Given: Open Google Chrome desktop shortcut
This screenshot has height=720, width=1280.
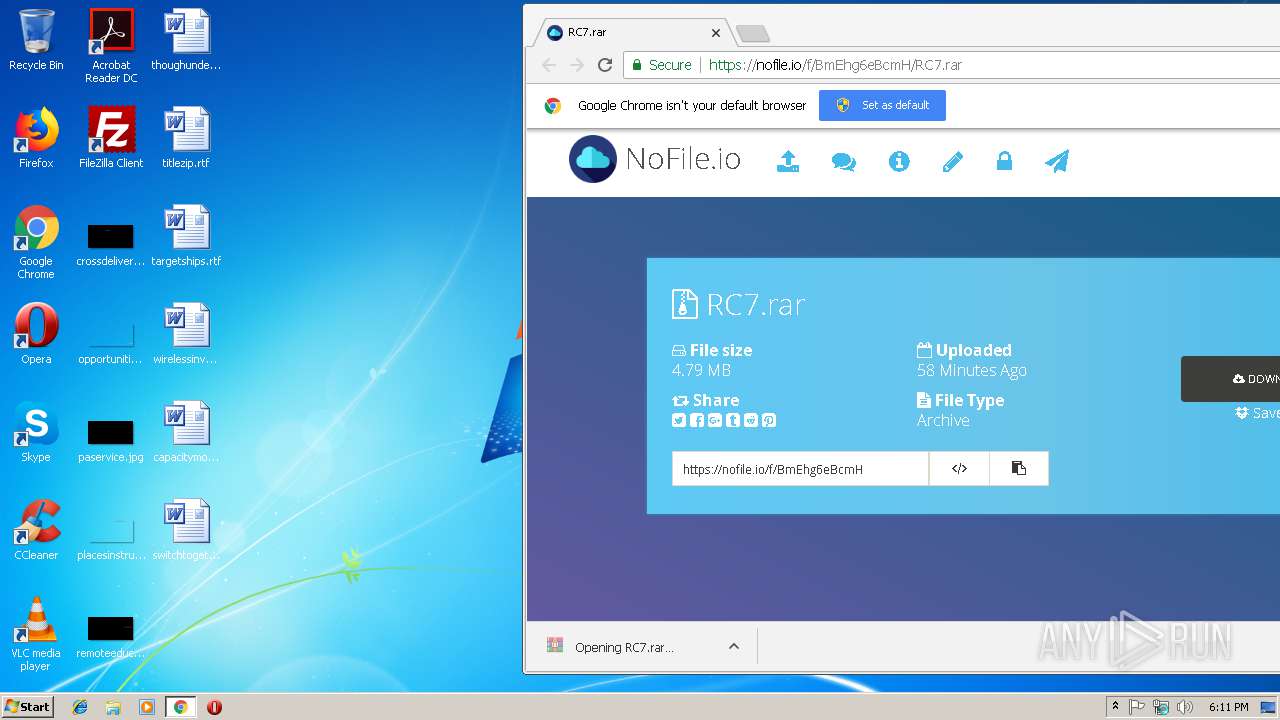Looking at the screenshot, I should tap(36, 242).
